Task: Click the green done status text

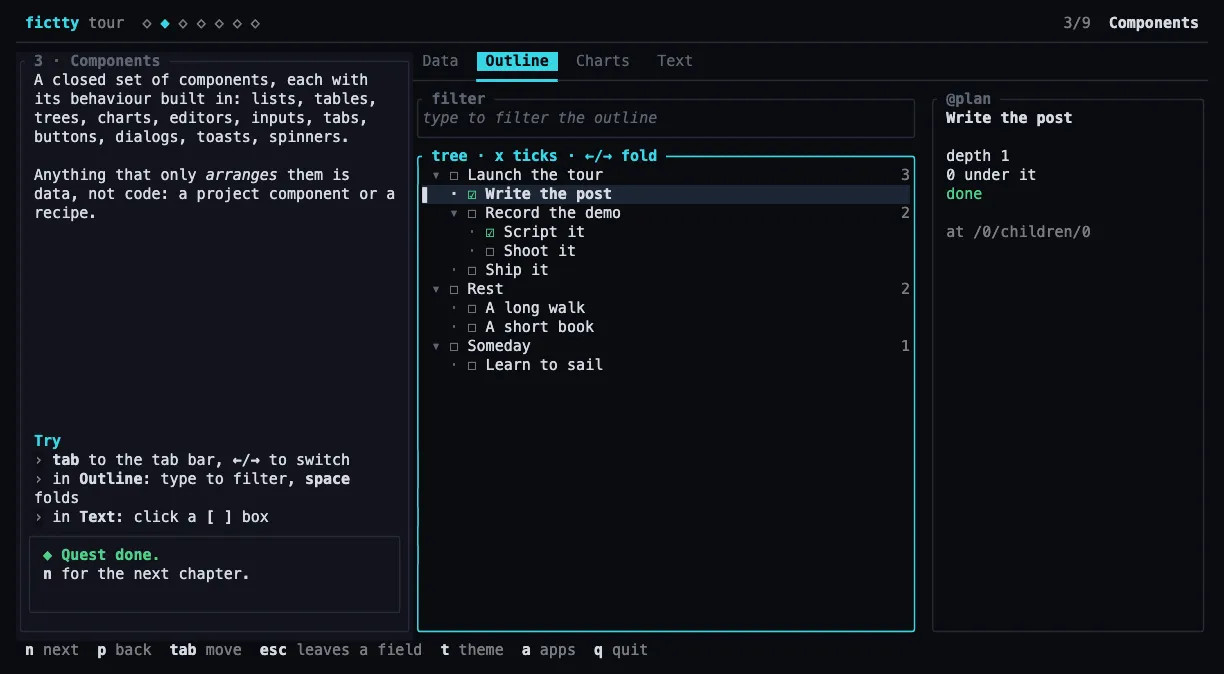Action: (964, 194)
